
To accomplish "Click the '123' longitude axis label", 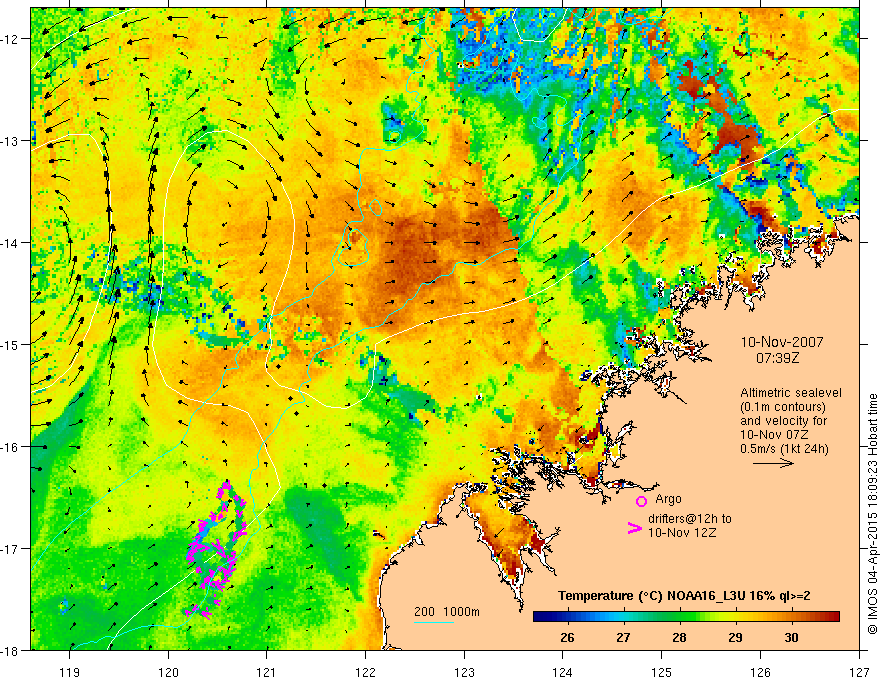I will click(x=464, y=672).
